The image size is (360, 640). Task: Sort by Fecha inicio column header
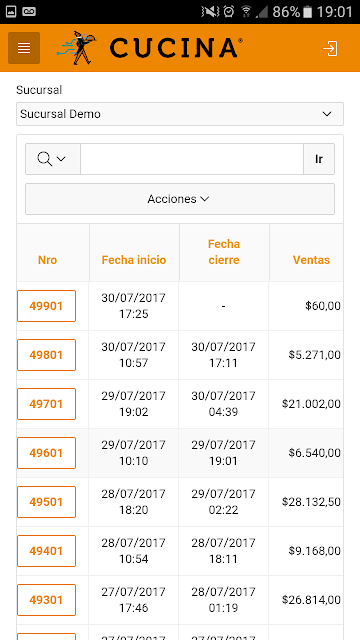pyautogui.click(x=134, y=260)
